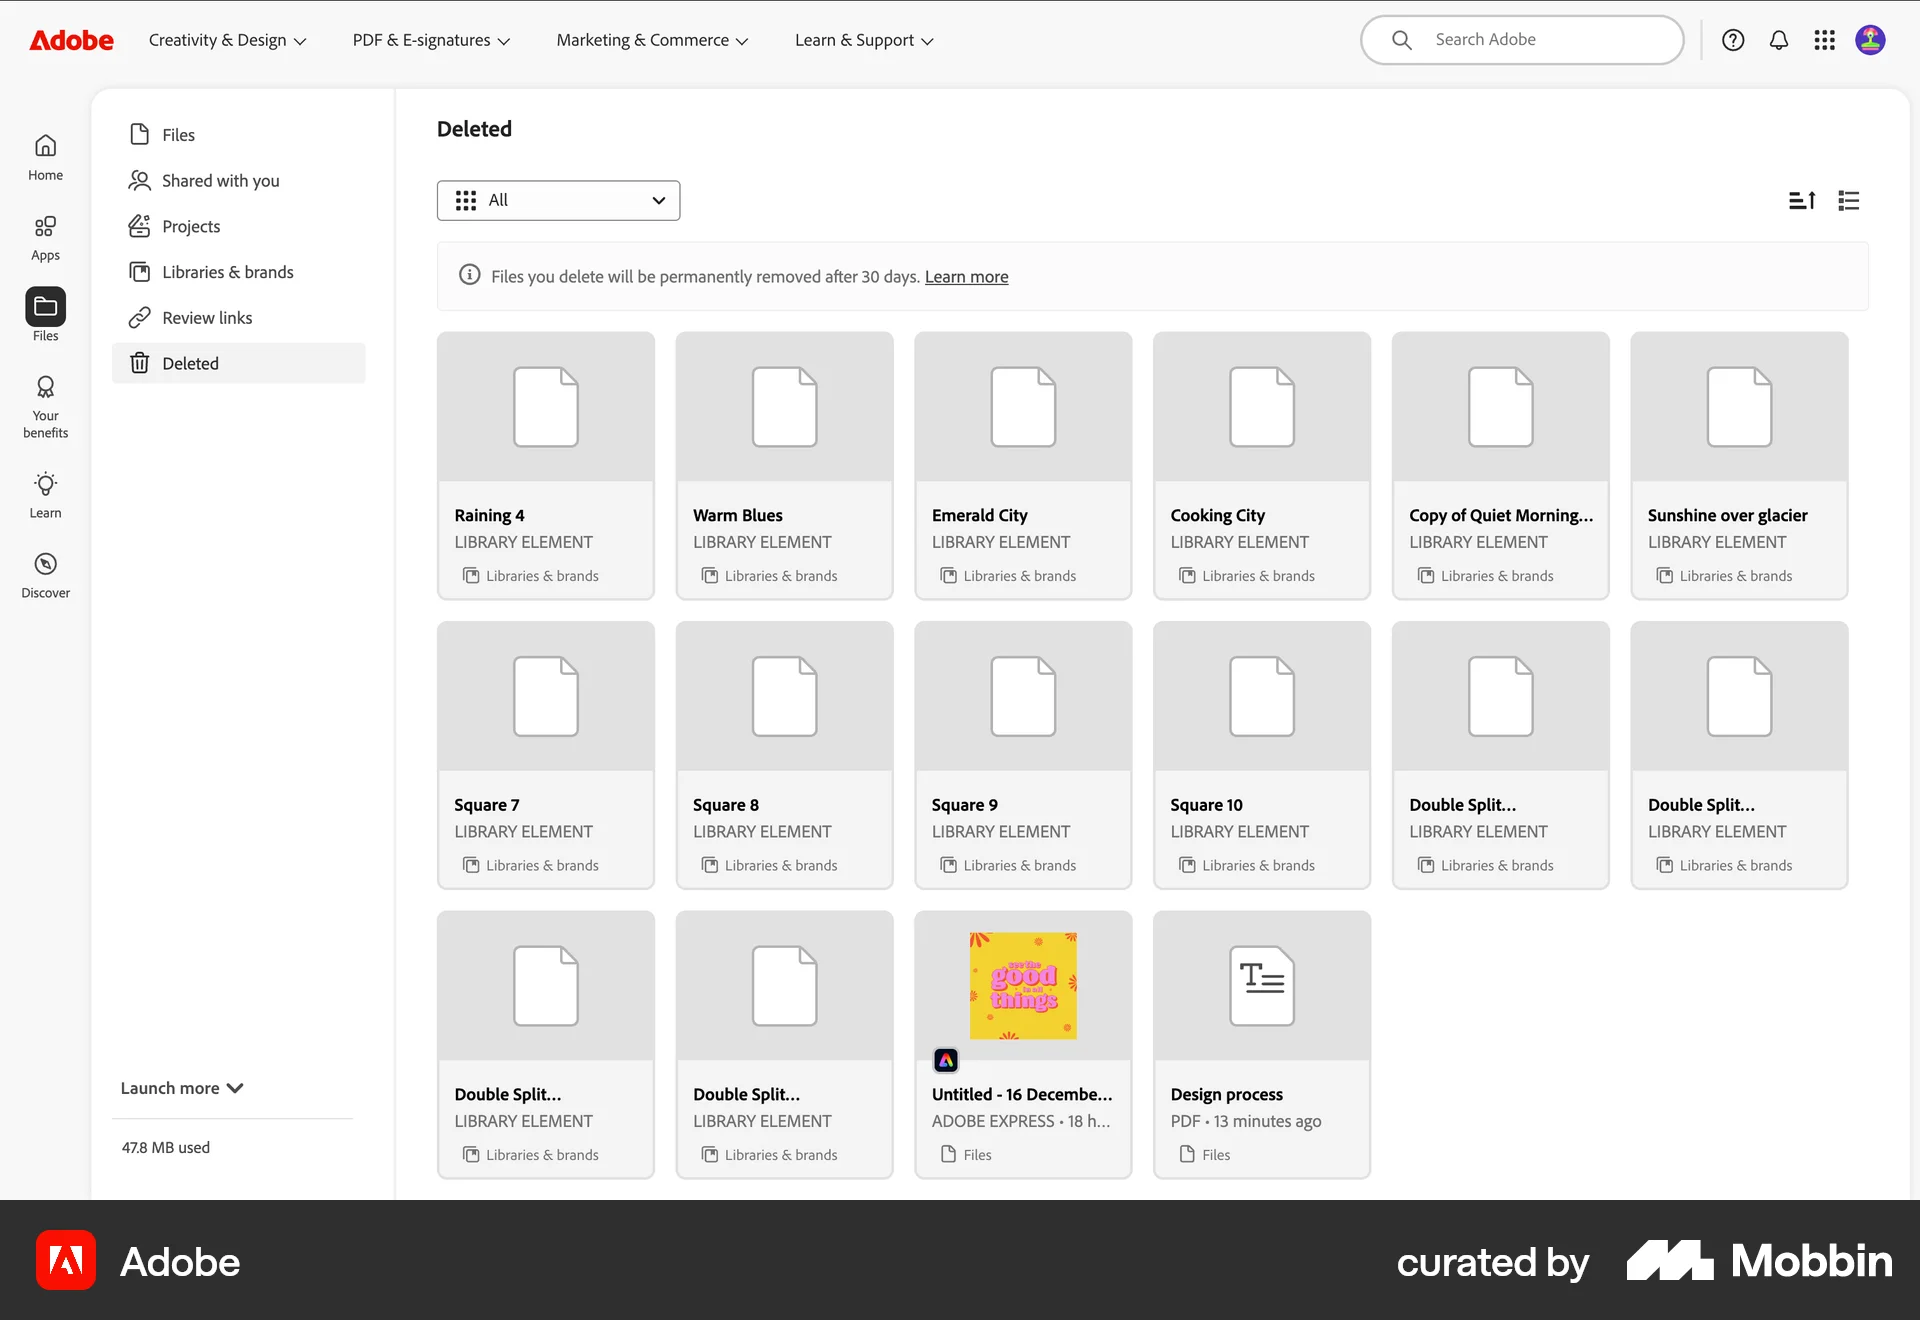Open Shared with you in sidebar
Image resolution: width=1920 pixels, height=1320 pixels.
click(220, 180)
